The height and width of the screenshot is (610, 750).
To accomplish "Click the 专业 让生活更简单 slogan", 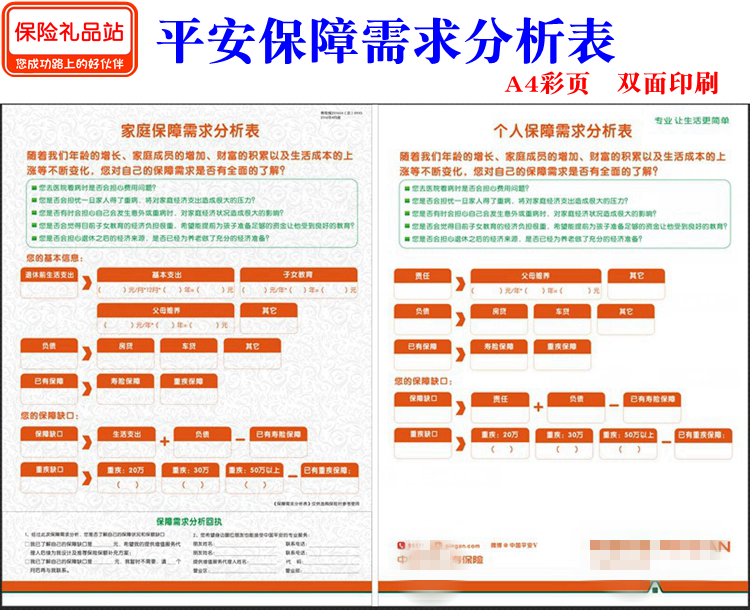I will 692,121.
